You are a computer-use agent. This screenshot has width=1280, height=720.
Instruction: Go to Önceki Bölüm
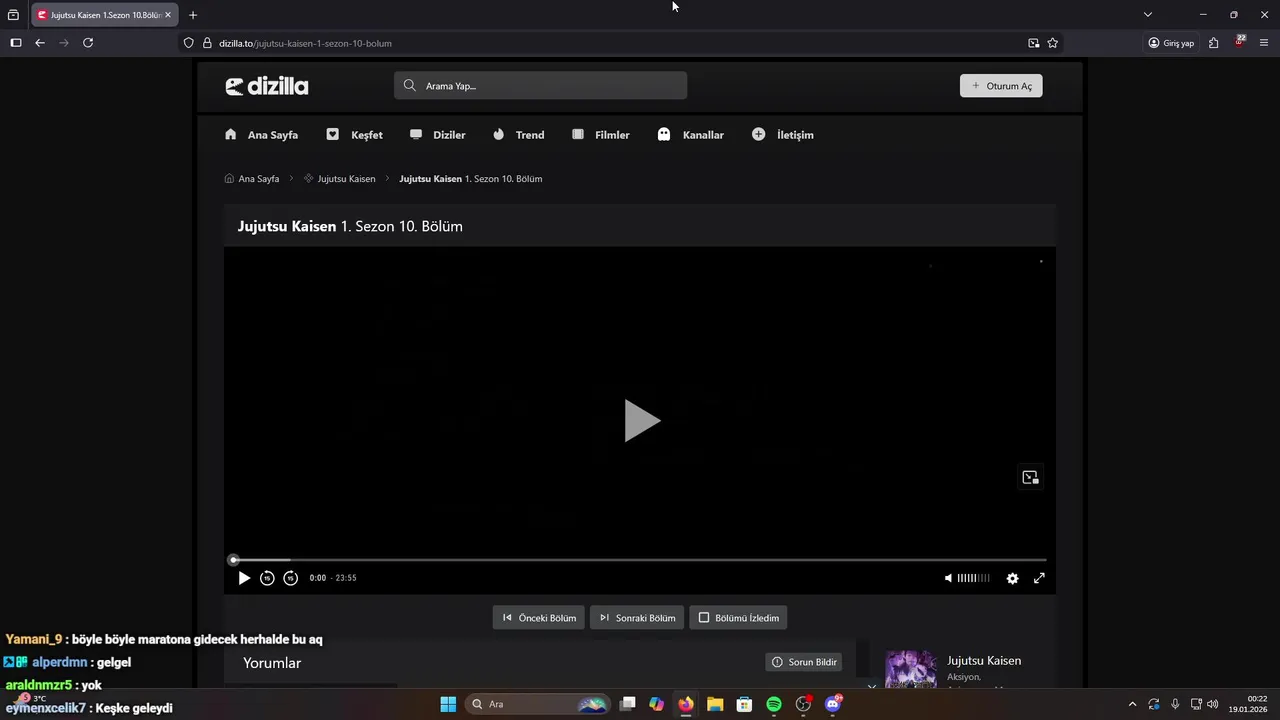pos(539,618)
